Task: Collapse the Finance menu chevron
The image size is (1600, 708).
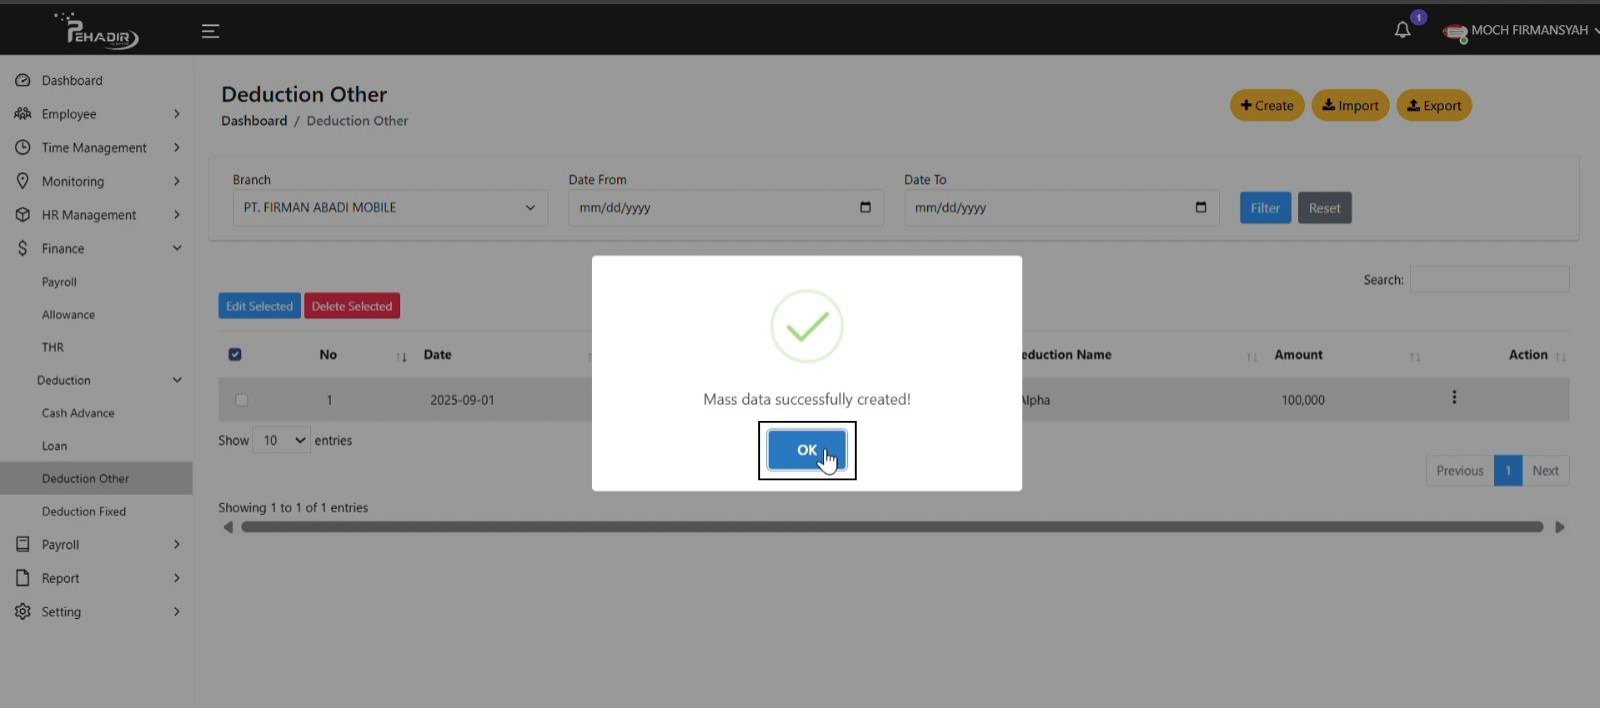Action: (177, 248)
